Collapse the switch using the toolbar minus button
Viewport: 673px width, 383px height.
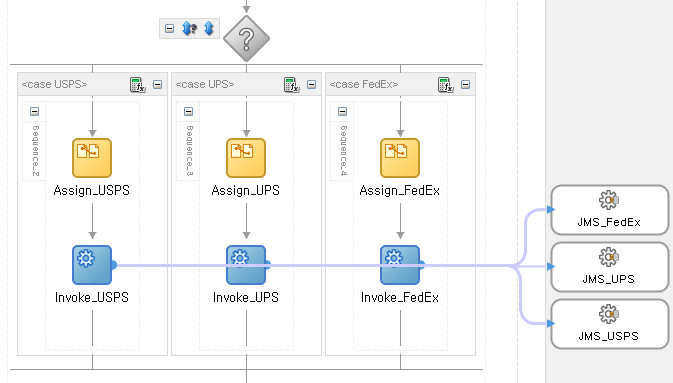pos(170,29)
